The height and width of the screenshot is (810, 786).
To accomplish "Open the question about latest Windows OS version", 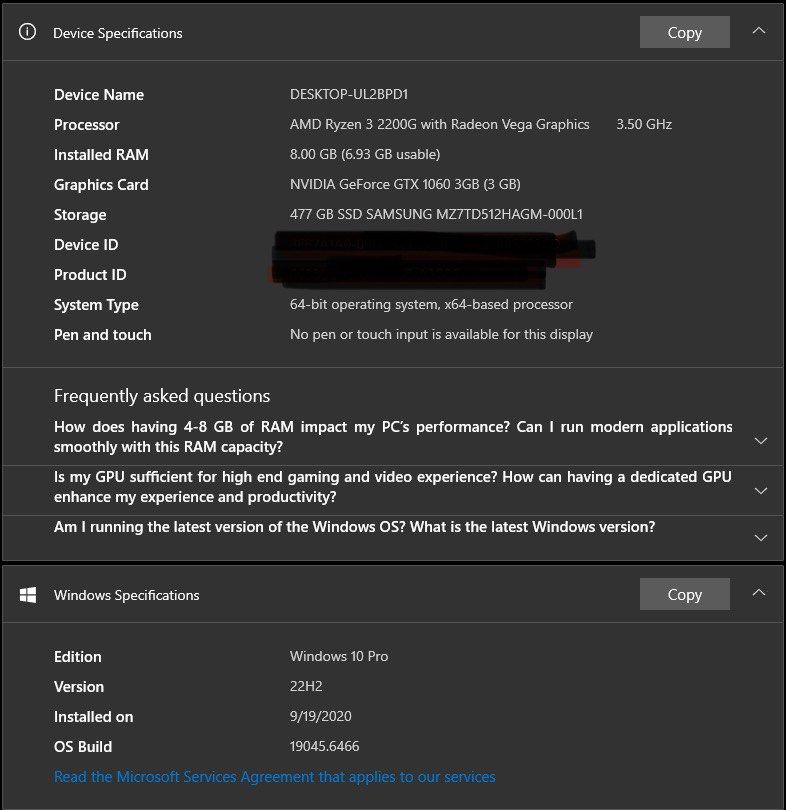I will point(354,527).
